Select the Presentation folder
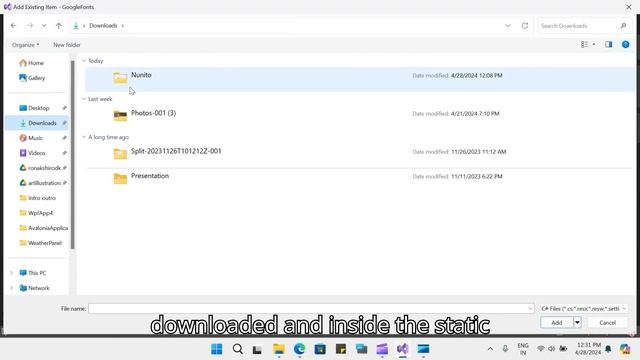 pos(359,179)
